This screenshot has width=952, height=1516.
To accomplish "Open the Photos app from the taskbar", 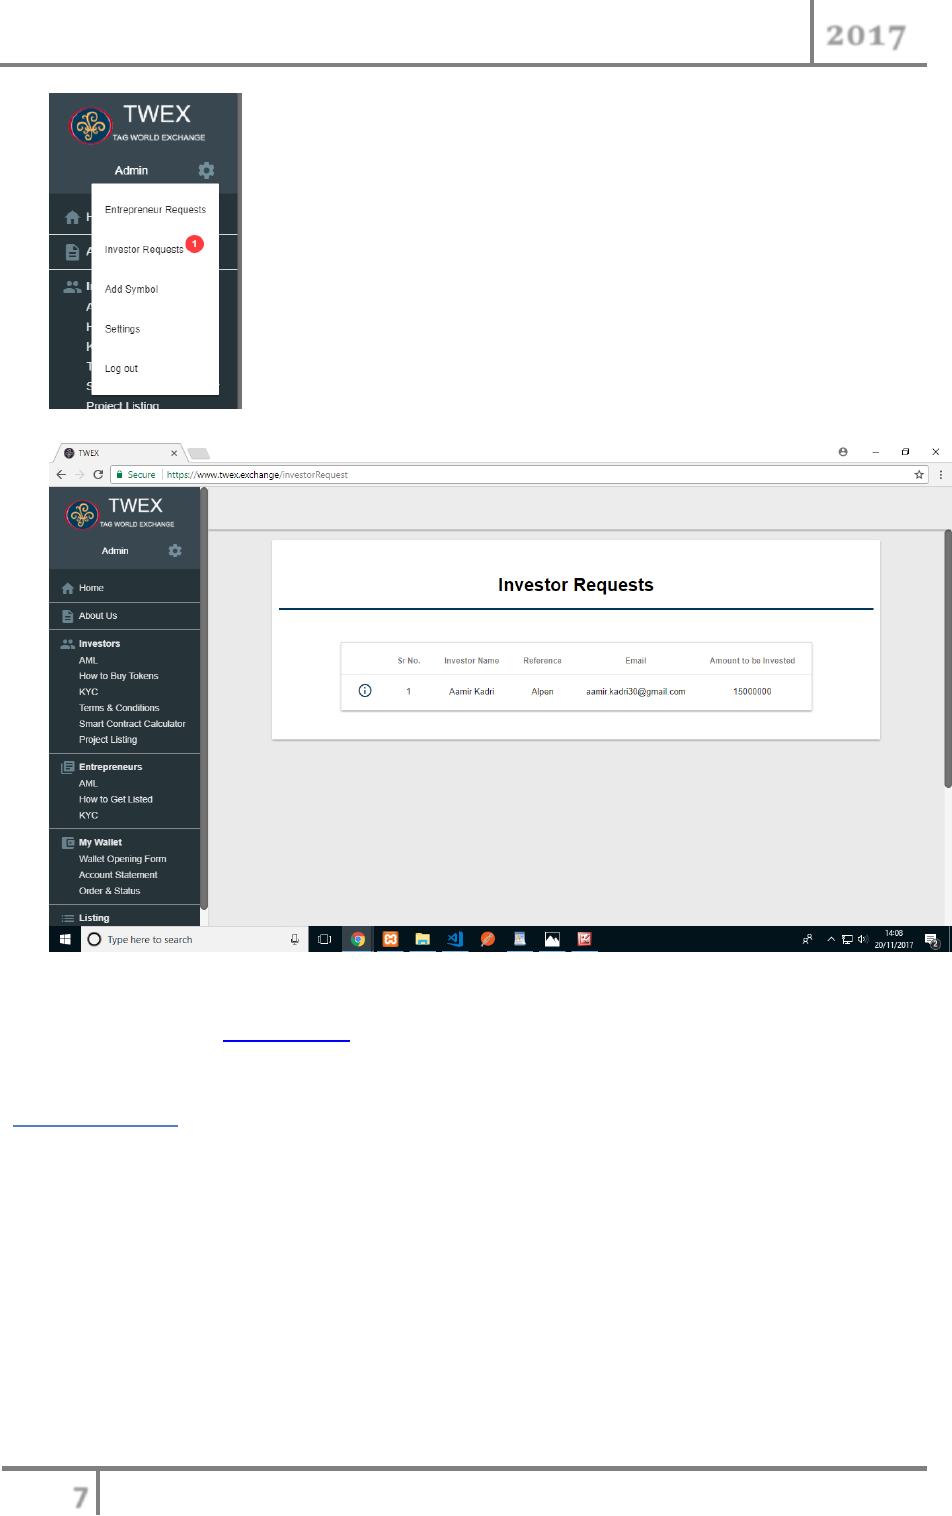I will point(552,939).
